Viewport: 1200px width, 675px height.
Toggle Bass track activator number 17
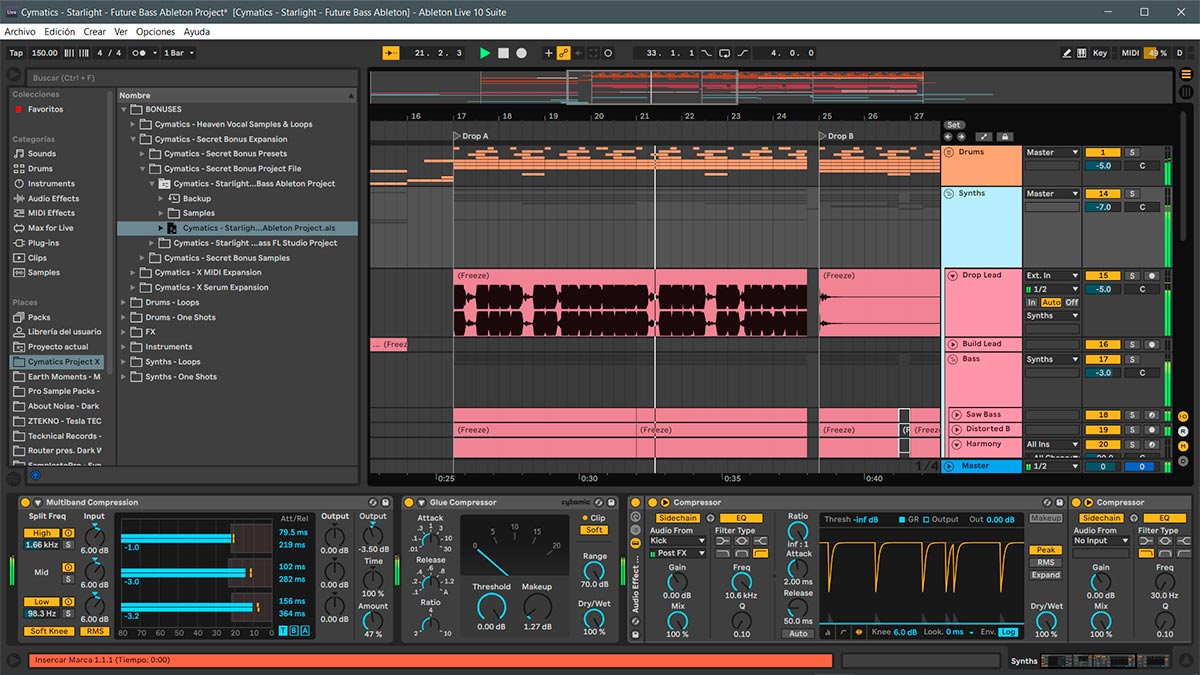tap(1102, 359)
